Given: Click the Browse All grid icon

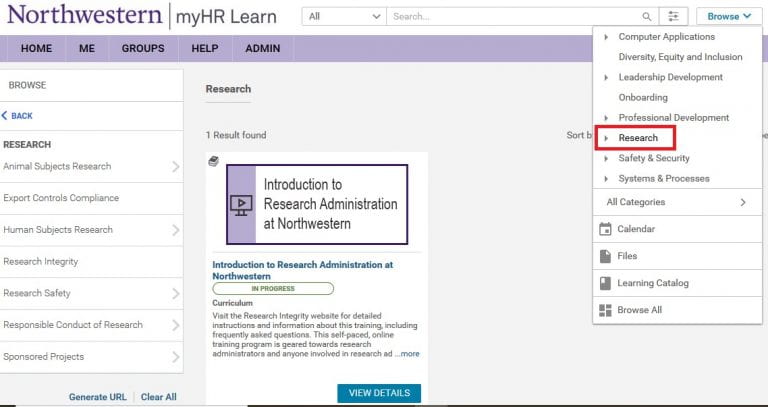Looking at the screenshot, I should [x=605, y=310].
